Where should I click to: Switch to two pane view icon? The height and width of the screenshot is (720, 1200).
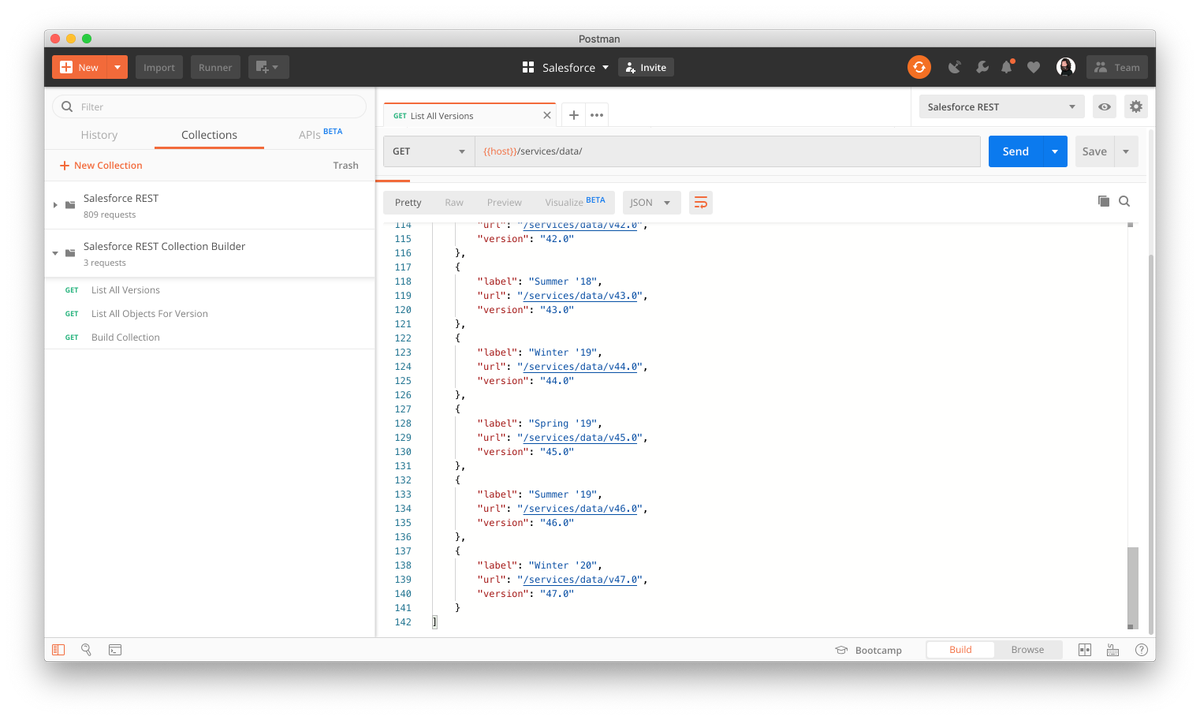pos(1084,650)
